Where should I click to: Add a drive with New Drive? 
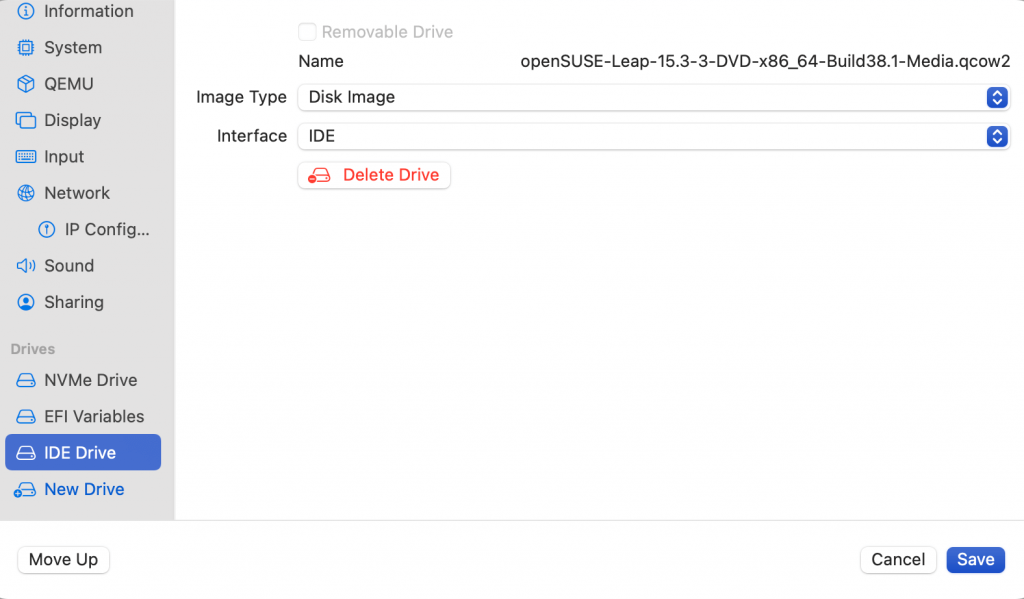[x=83, y=489]
